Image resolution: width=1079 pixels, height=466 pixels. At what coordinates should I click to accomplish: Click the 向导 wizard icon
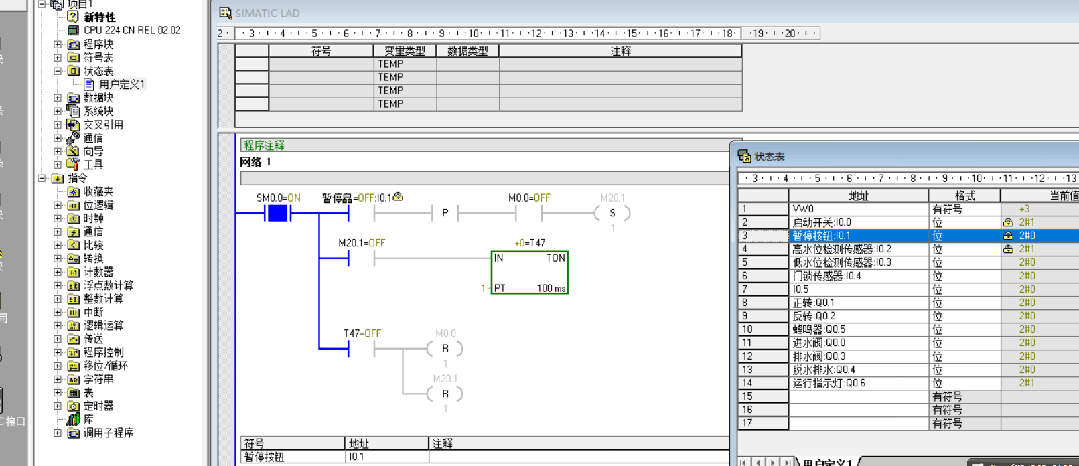pyautogui.click(x=74, y=151)
